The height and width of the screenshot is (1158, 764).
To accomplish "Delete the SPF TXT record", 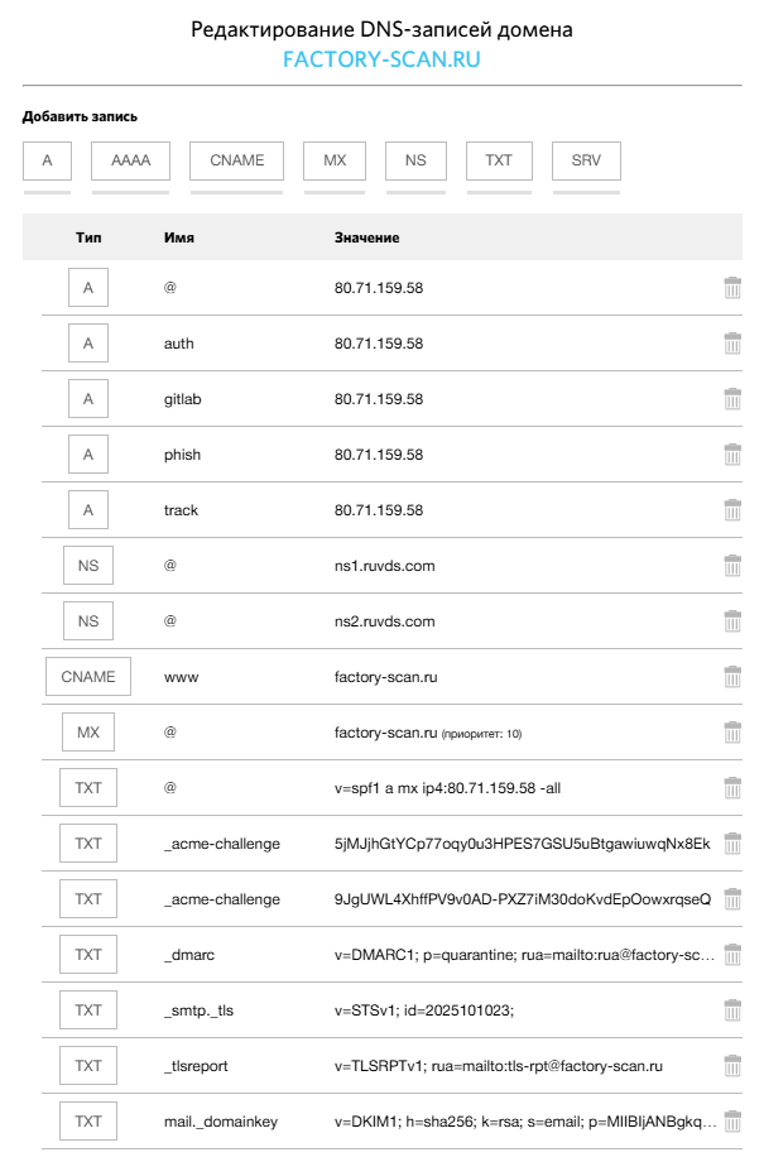I will (732, 788).
